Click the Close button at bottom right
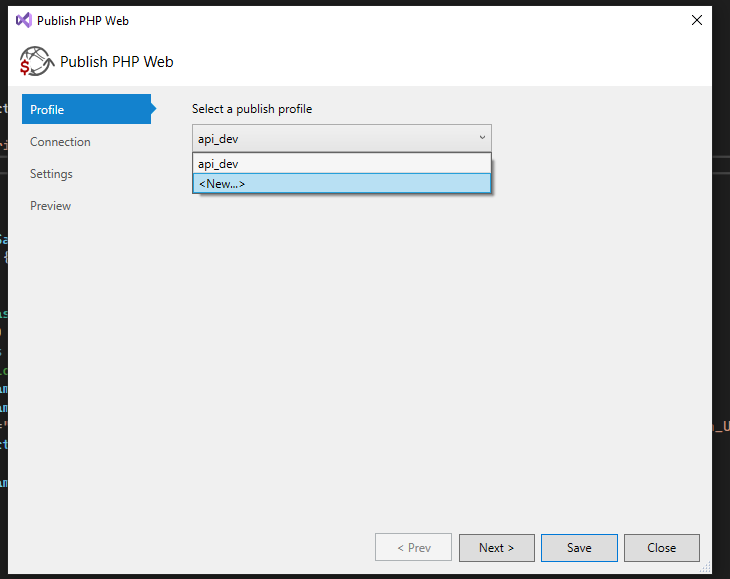 (661, 548)
